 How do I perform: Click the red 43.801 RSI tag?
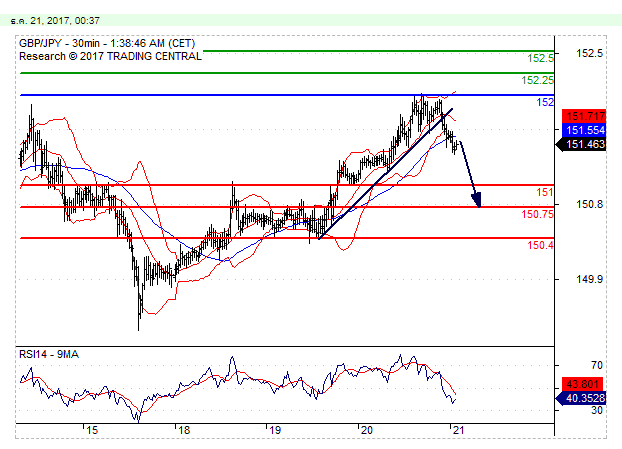click(x=582, y=384)
